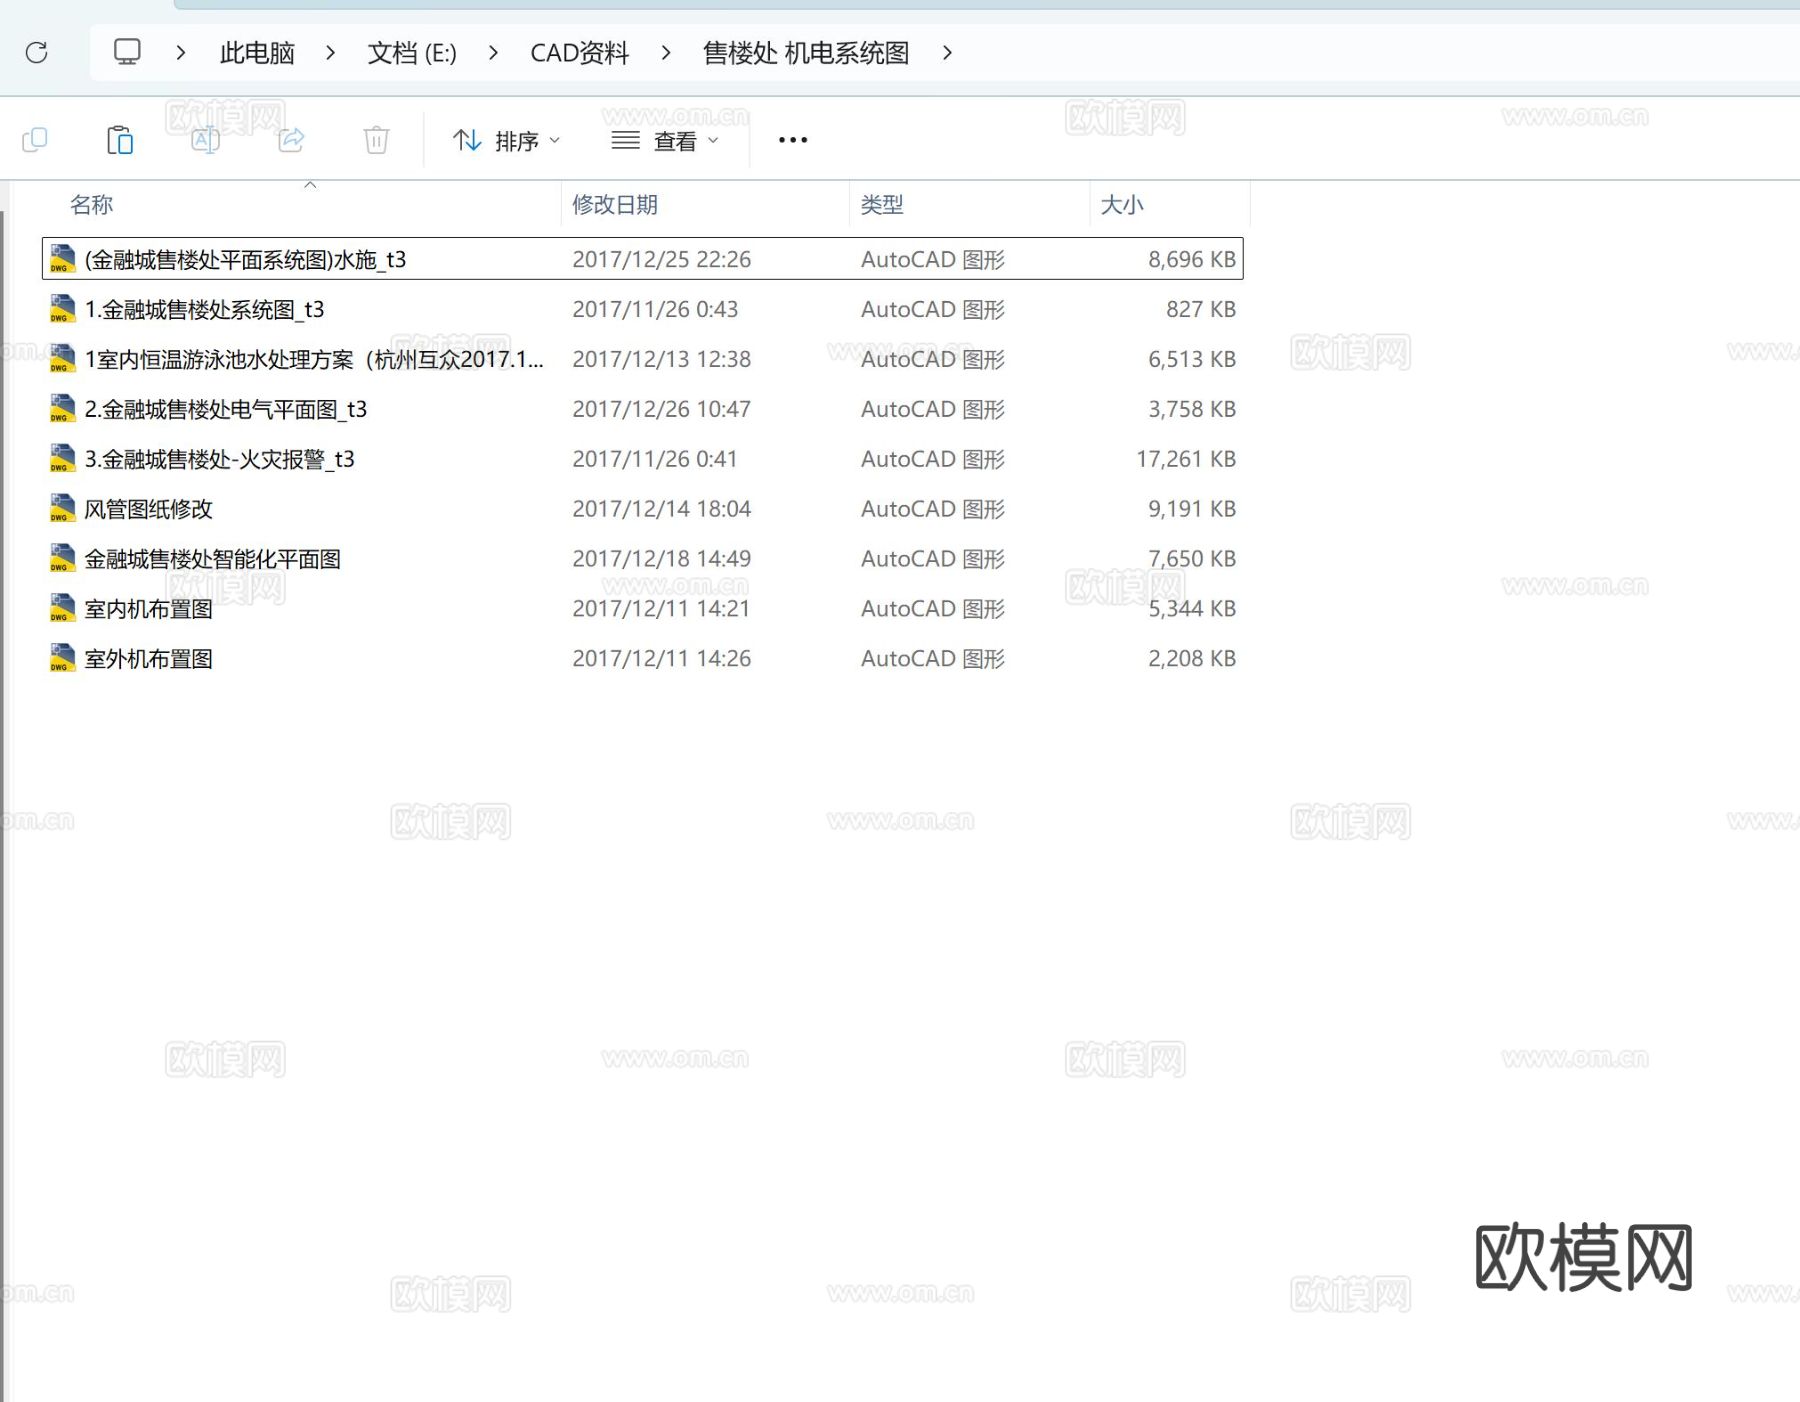Expand the chevron after 此电脑
This screenshot has height=1402, width=1800.
(330, 52)
